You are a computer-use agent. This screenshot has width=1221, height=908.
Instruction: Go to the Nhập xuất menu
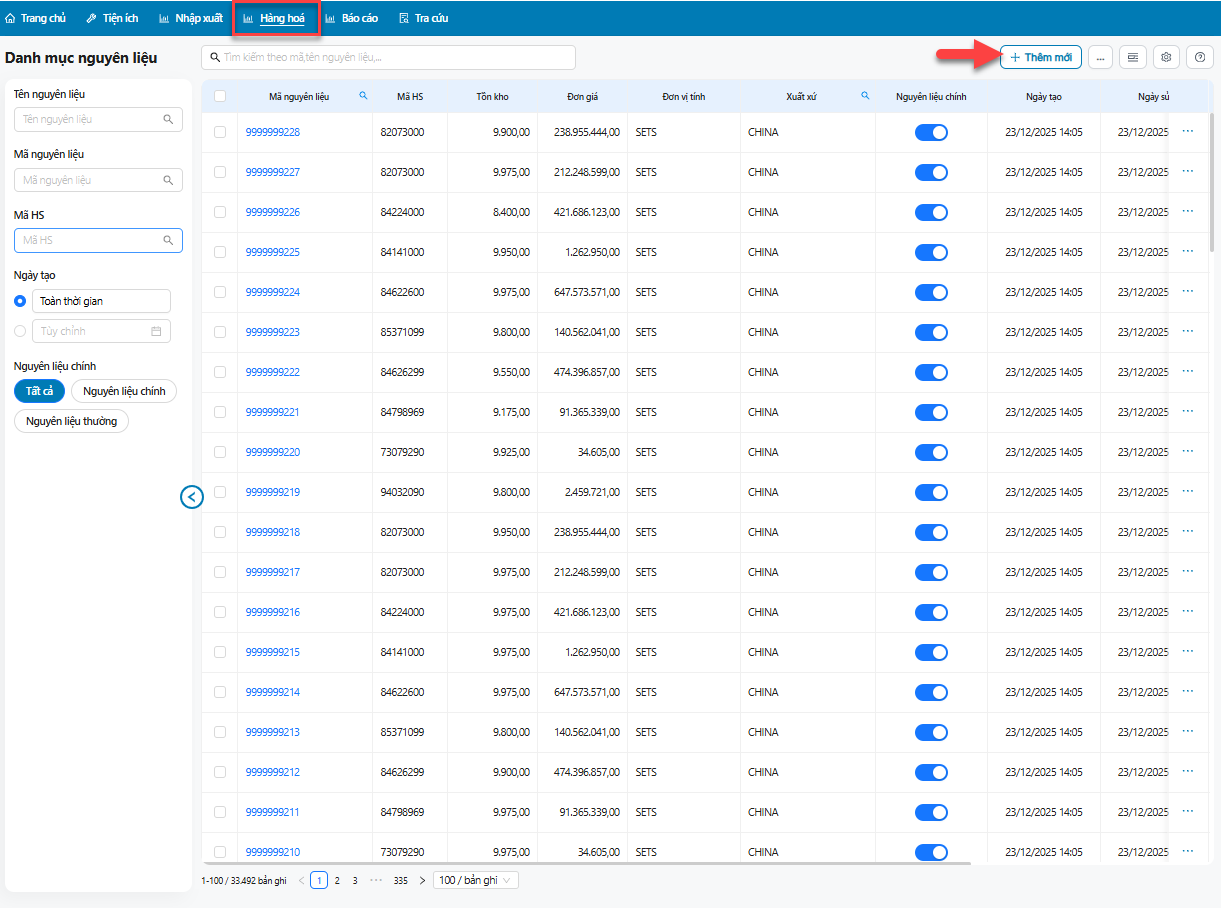(191, 18)
